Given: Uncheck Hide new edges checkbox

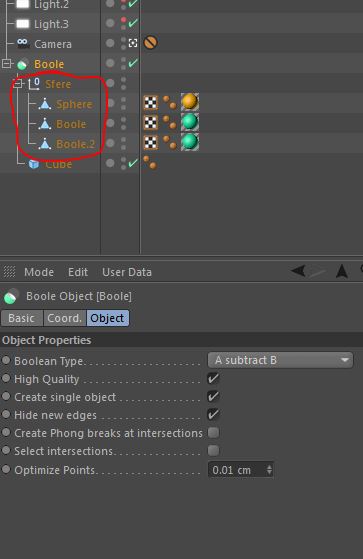Looking at the screenshot, I should point(213,414).
